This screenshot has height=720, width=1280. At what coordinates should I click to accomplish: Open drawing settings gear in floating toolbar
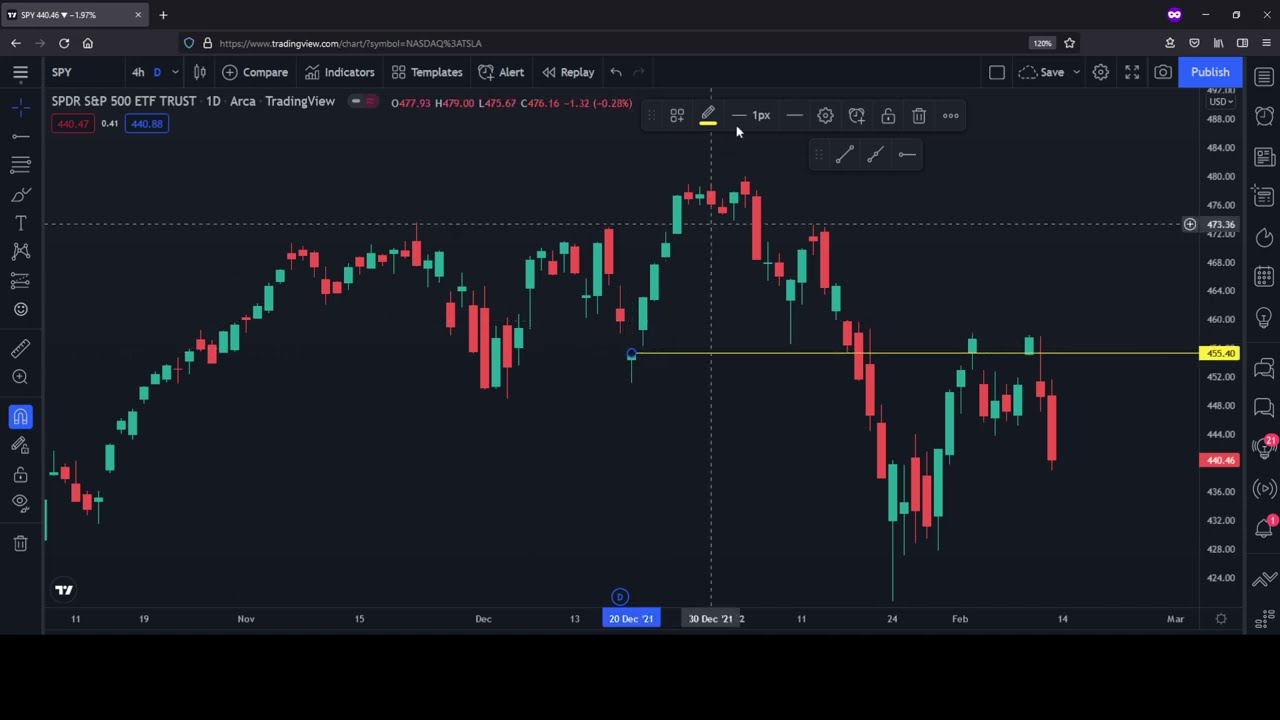click(x=825, y=116)
